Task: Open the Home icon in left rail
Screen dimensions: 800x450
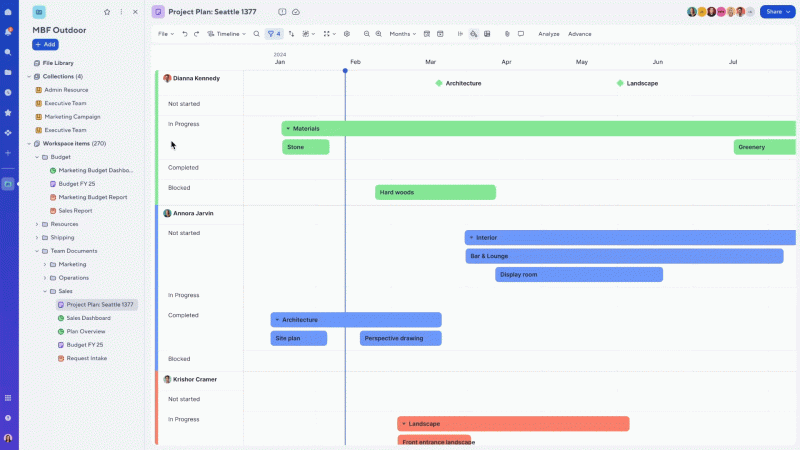Action: click(8, 12)
